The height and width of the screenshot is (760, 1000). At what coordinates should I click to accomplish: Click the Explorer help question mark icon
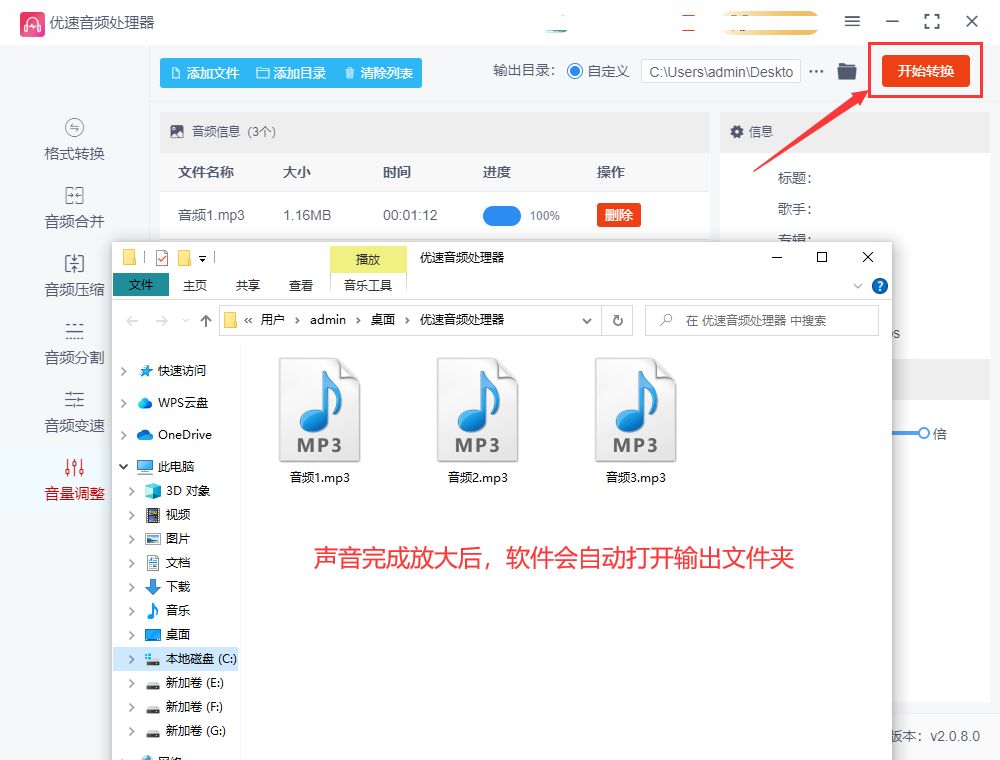click(879, 286)
